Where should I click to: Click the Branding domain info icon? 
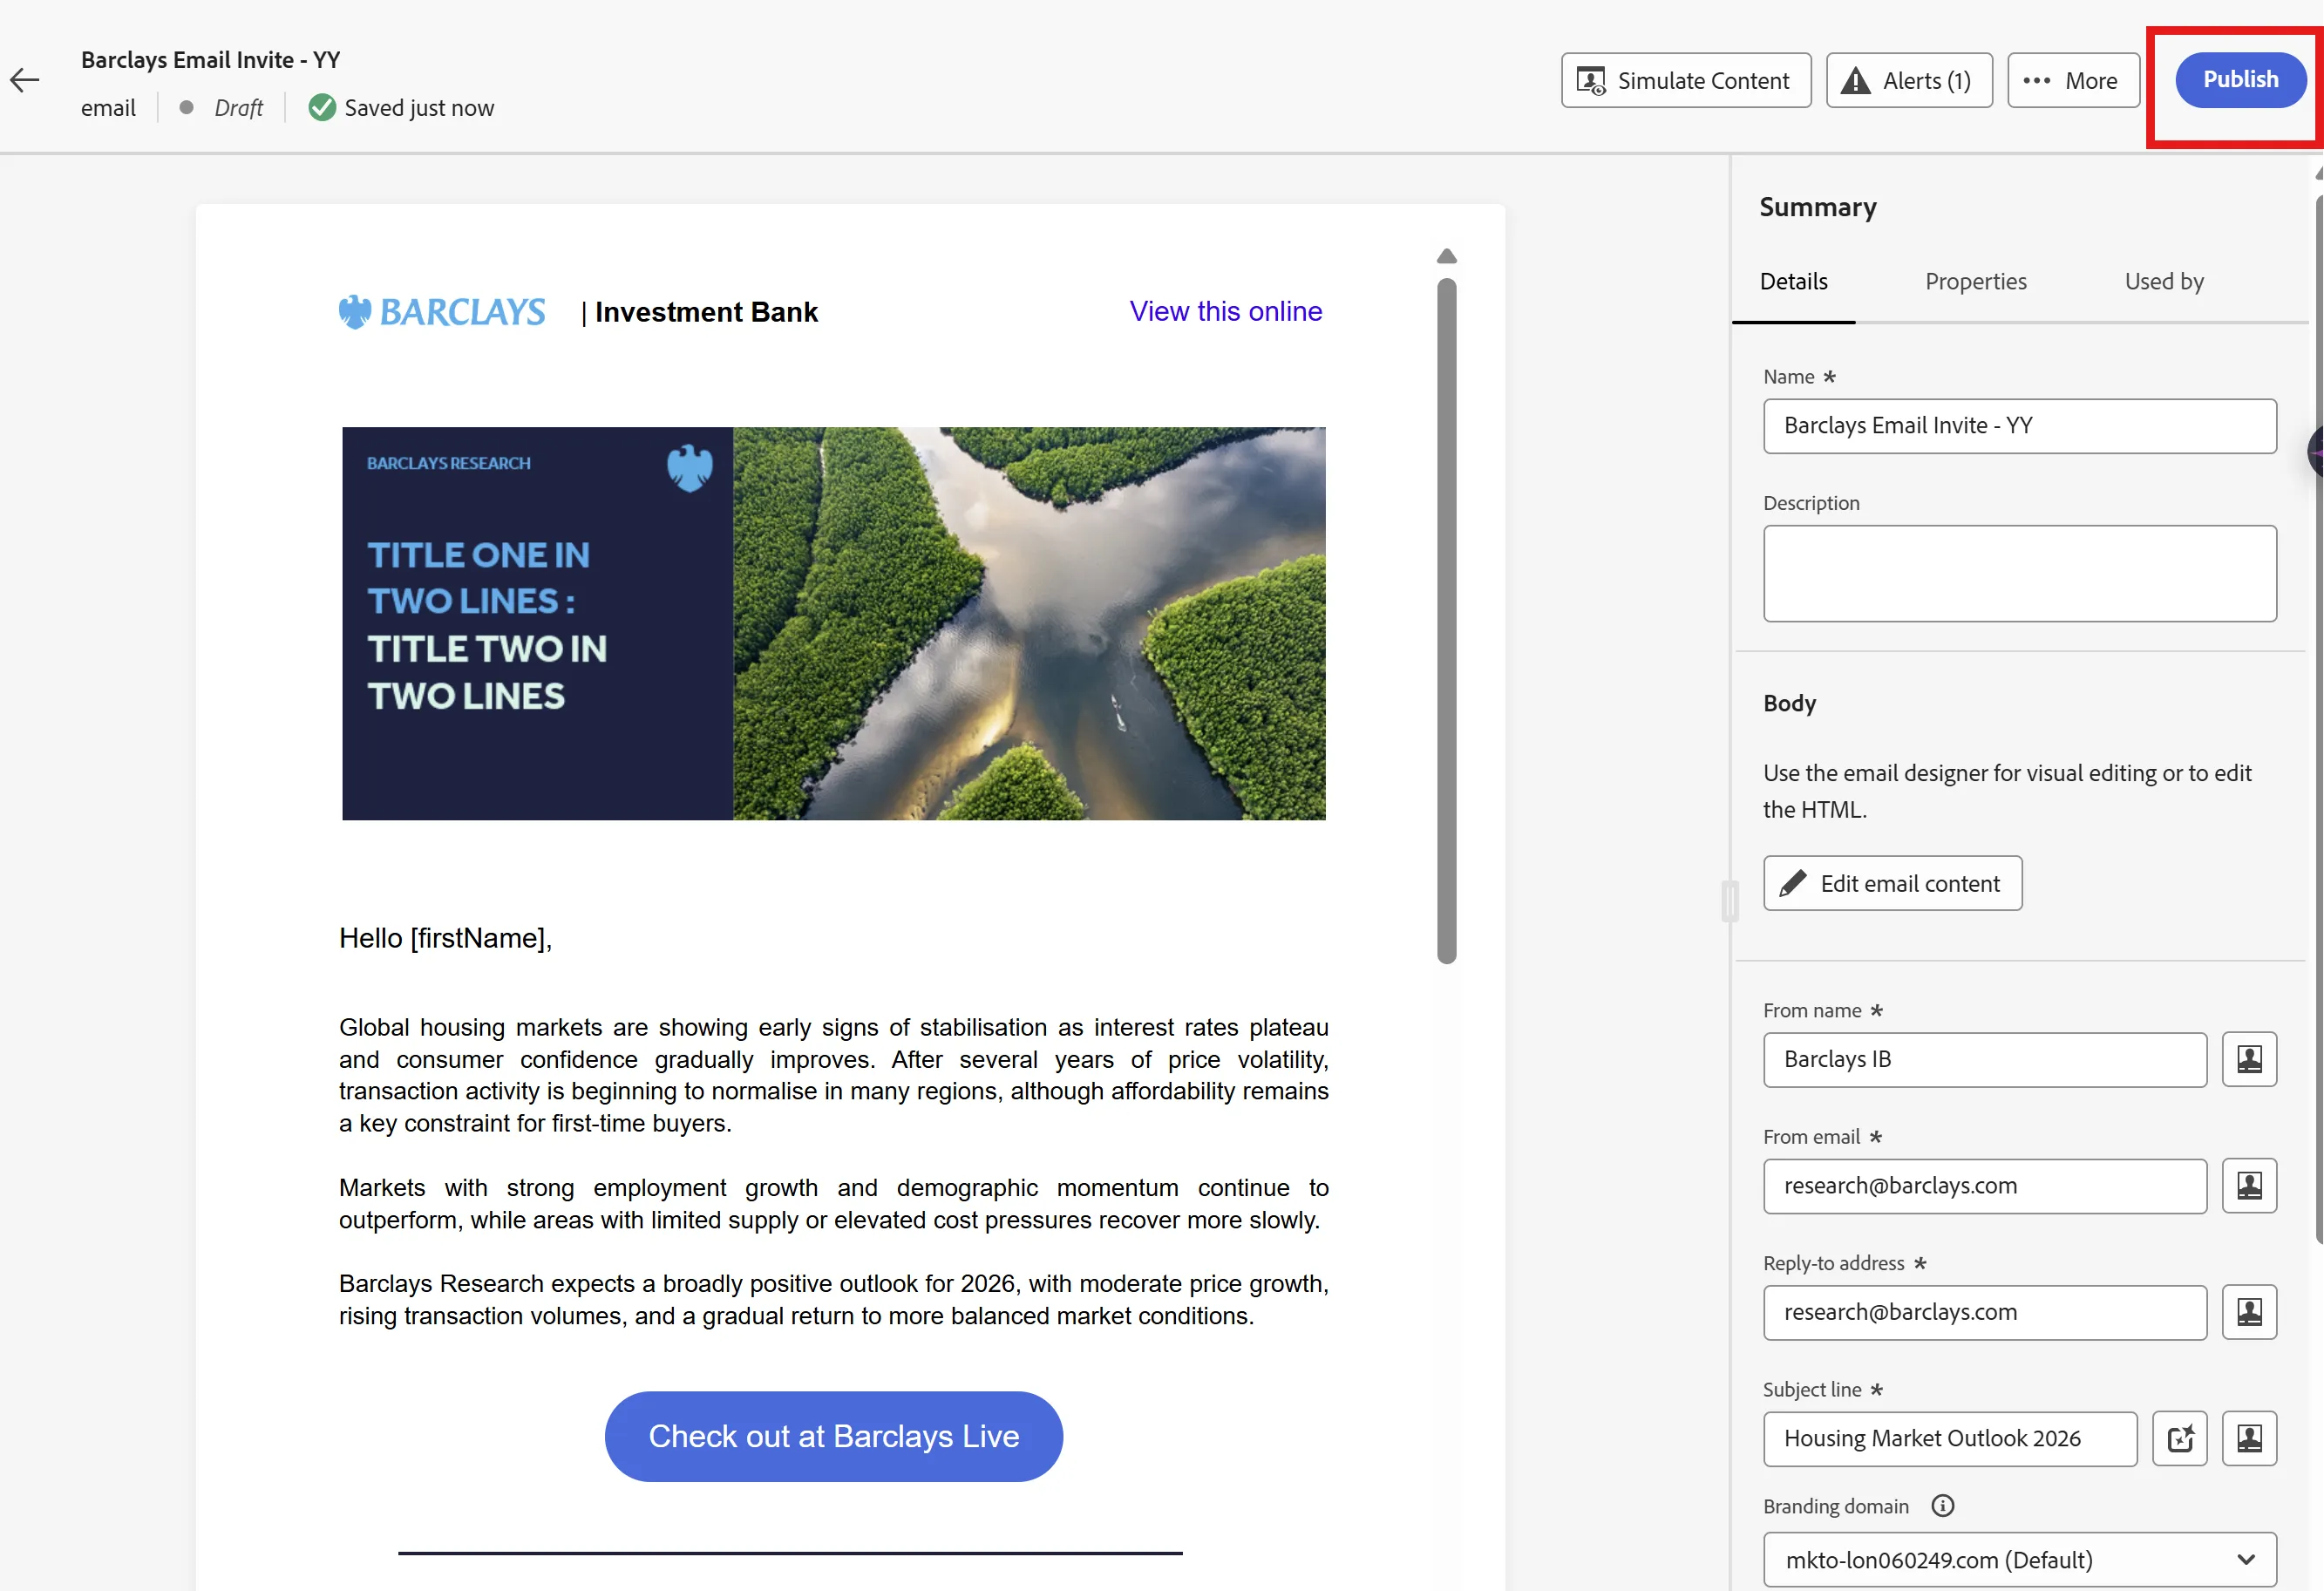(1942, 1506)
